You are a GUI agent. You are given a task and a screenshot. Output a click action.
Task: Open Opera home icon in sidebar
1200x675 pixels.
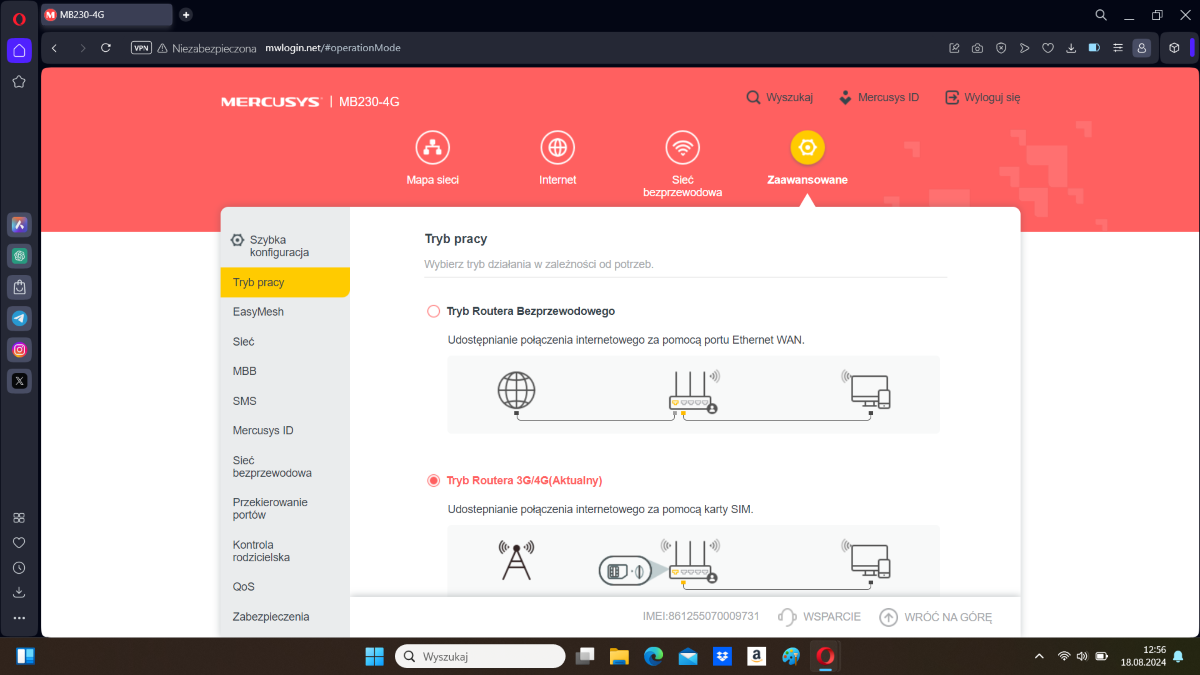pos(19,50)
